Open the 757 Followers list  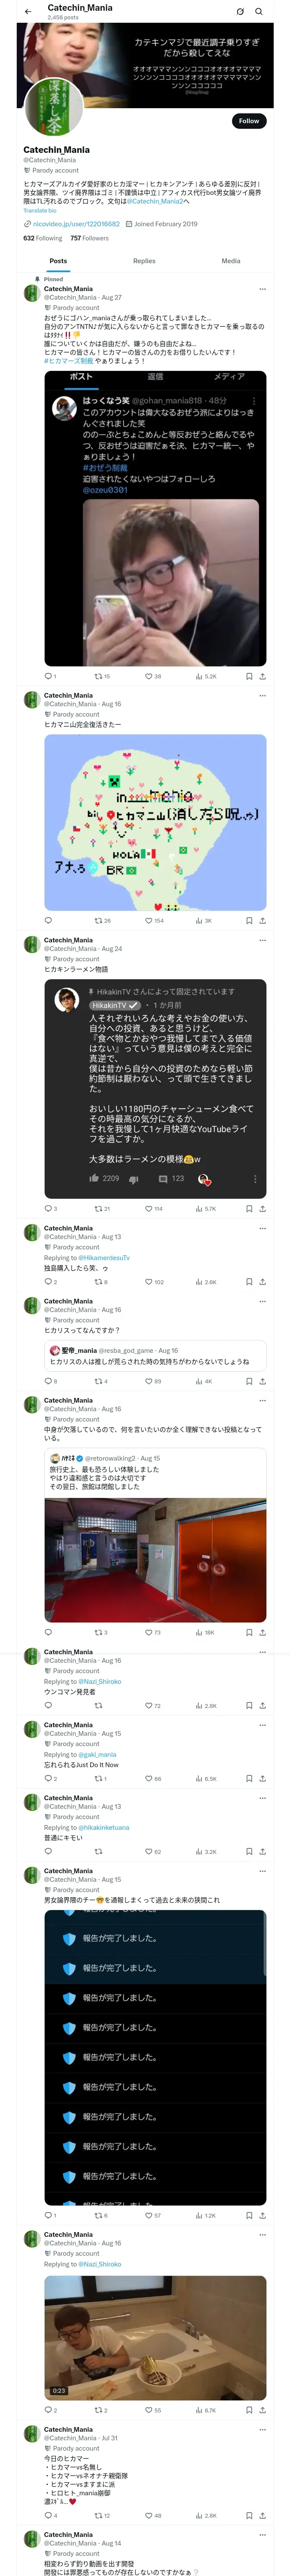click(89, 238)
